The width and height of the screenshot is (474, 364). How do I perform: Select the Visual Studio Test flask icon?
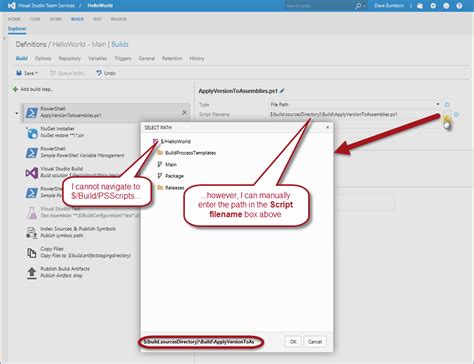tap(32, 213)
